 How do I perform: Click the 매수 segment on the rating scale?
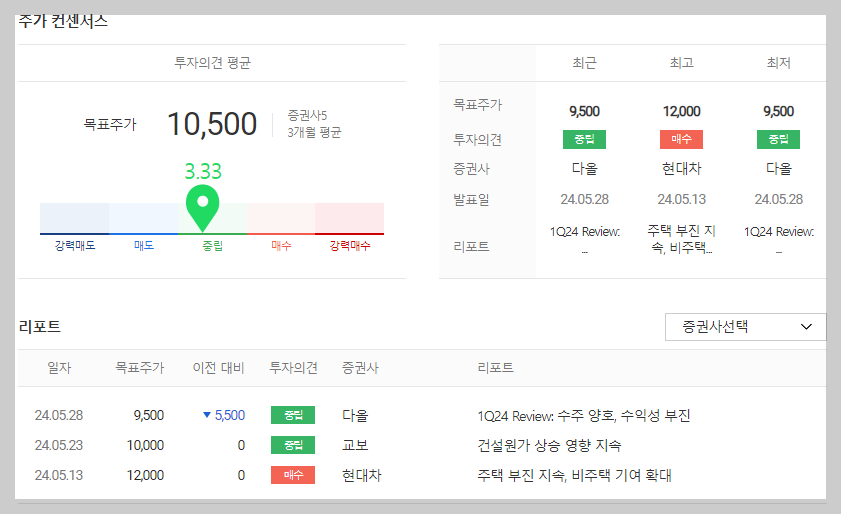pyautogui.click(x=281, y=218)
